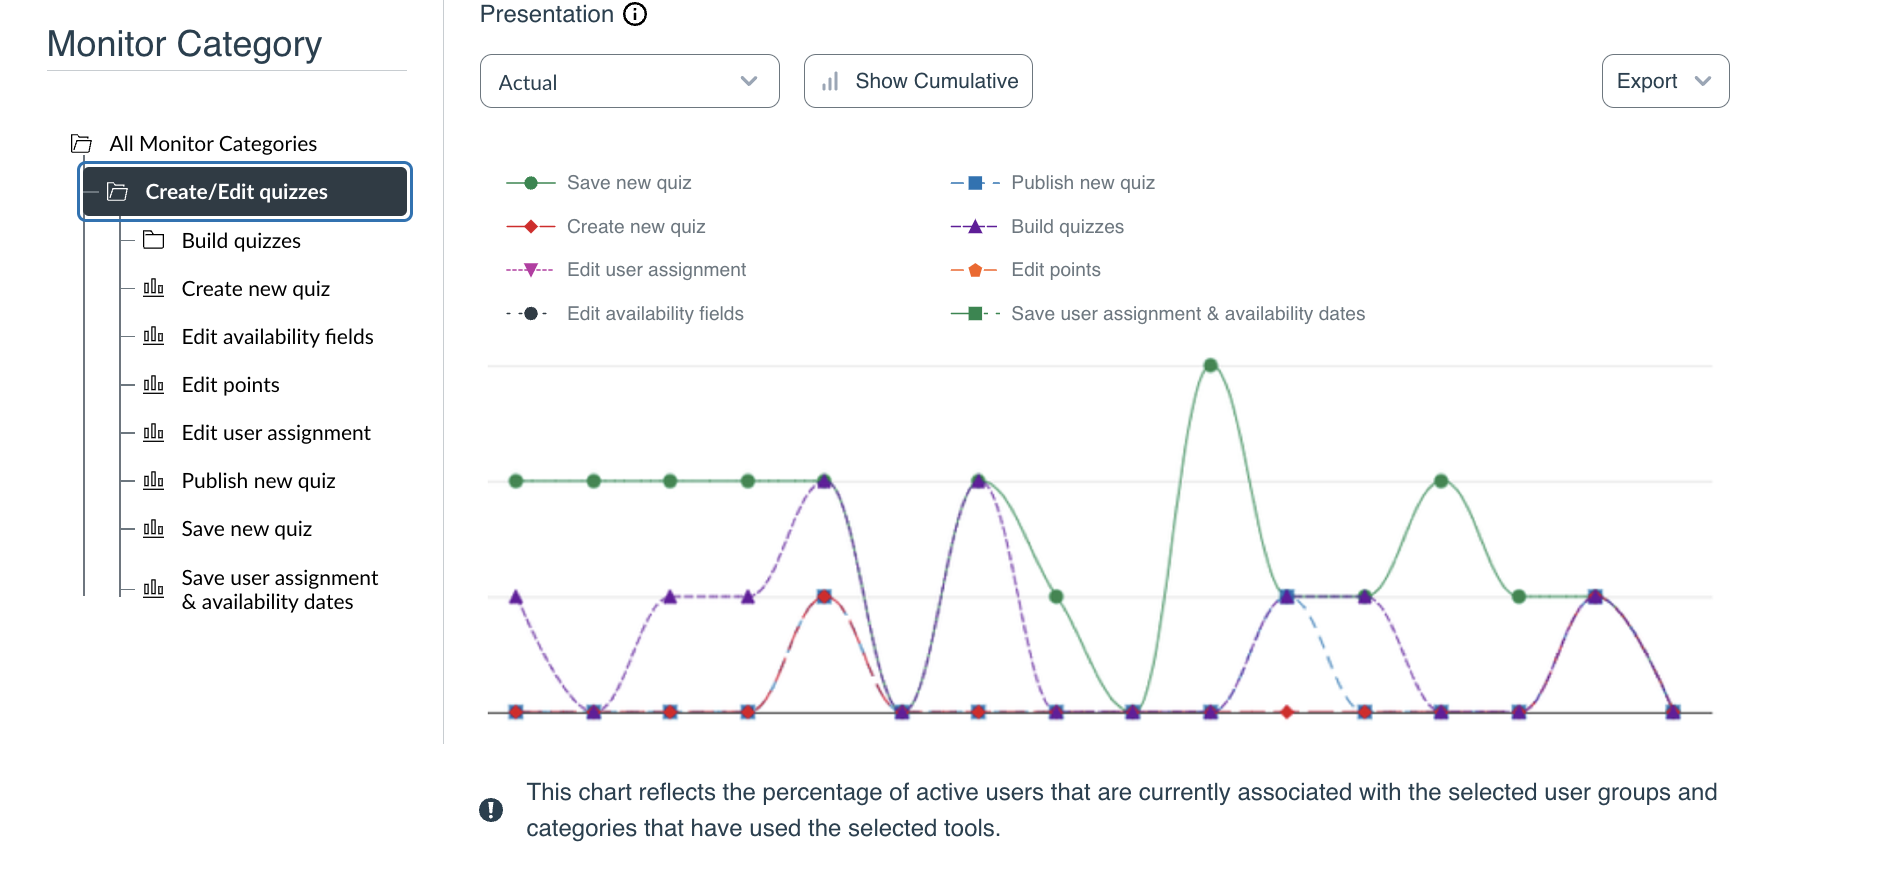Click bar chart icon beside Create new quiz
The image size is (1882, 874).
[x=153, y=288]
